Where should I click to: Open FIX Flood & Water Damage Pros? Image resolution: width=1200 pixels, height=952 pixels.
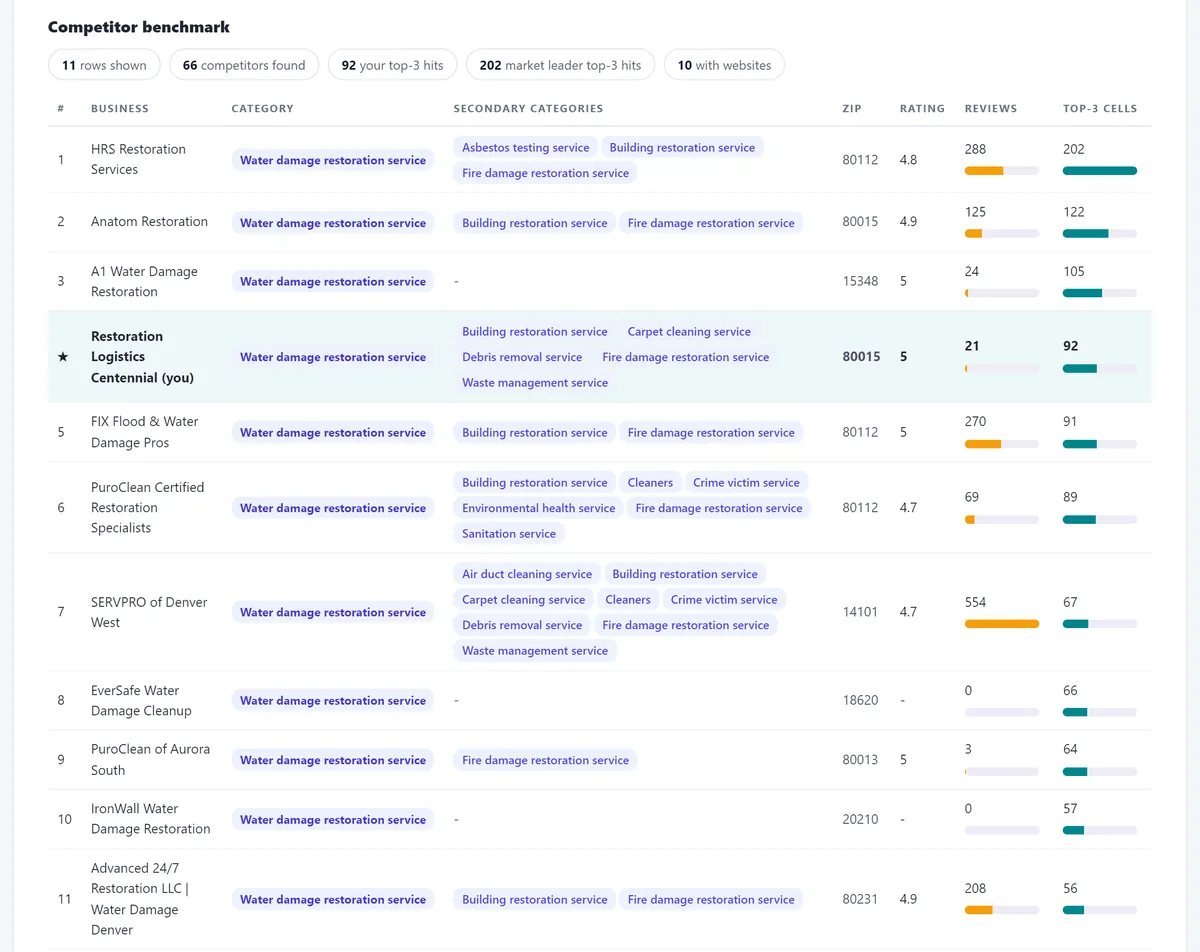[x=144, y=432]
